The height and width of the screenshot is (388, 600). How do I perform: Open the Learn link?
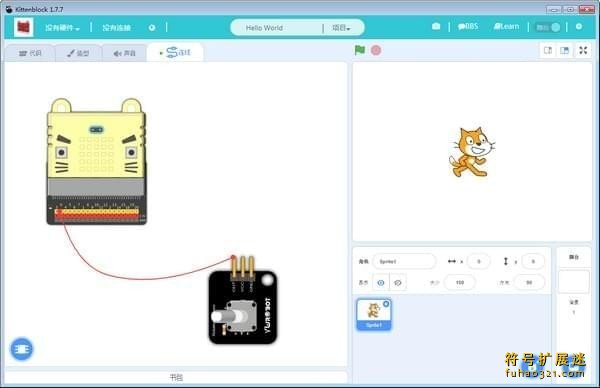(x=506, y=26)
